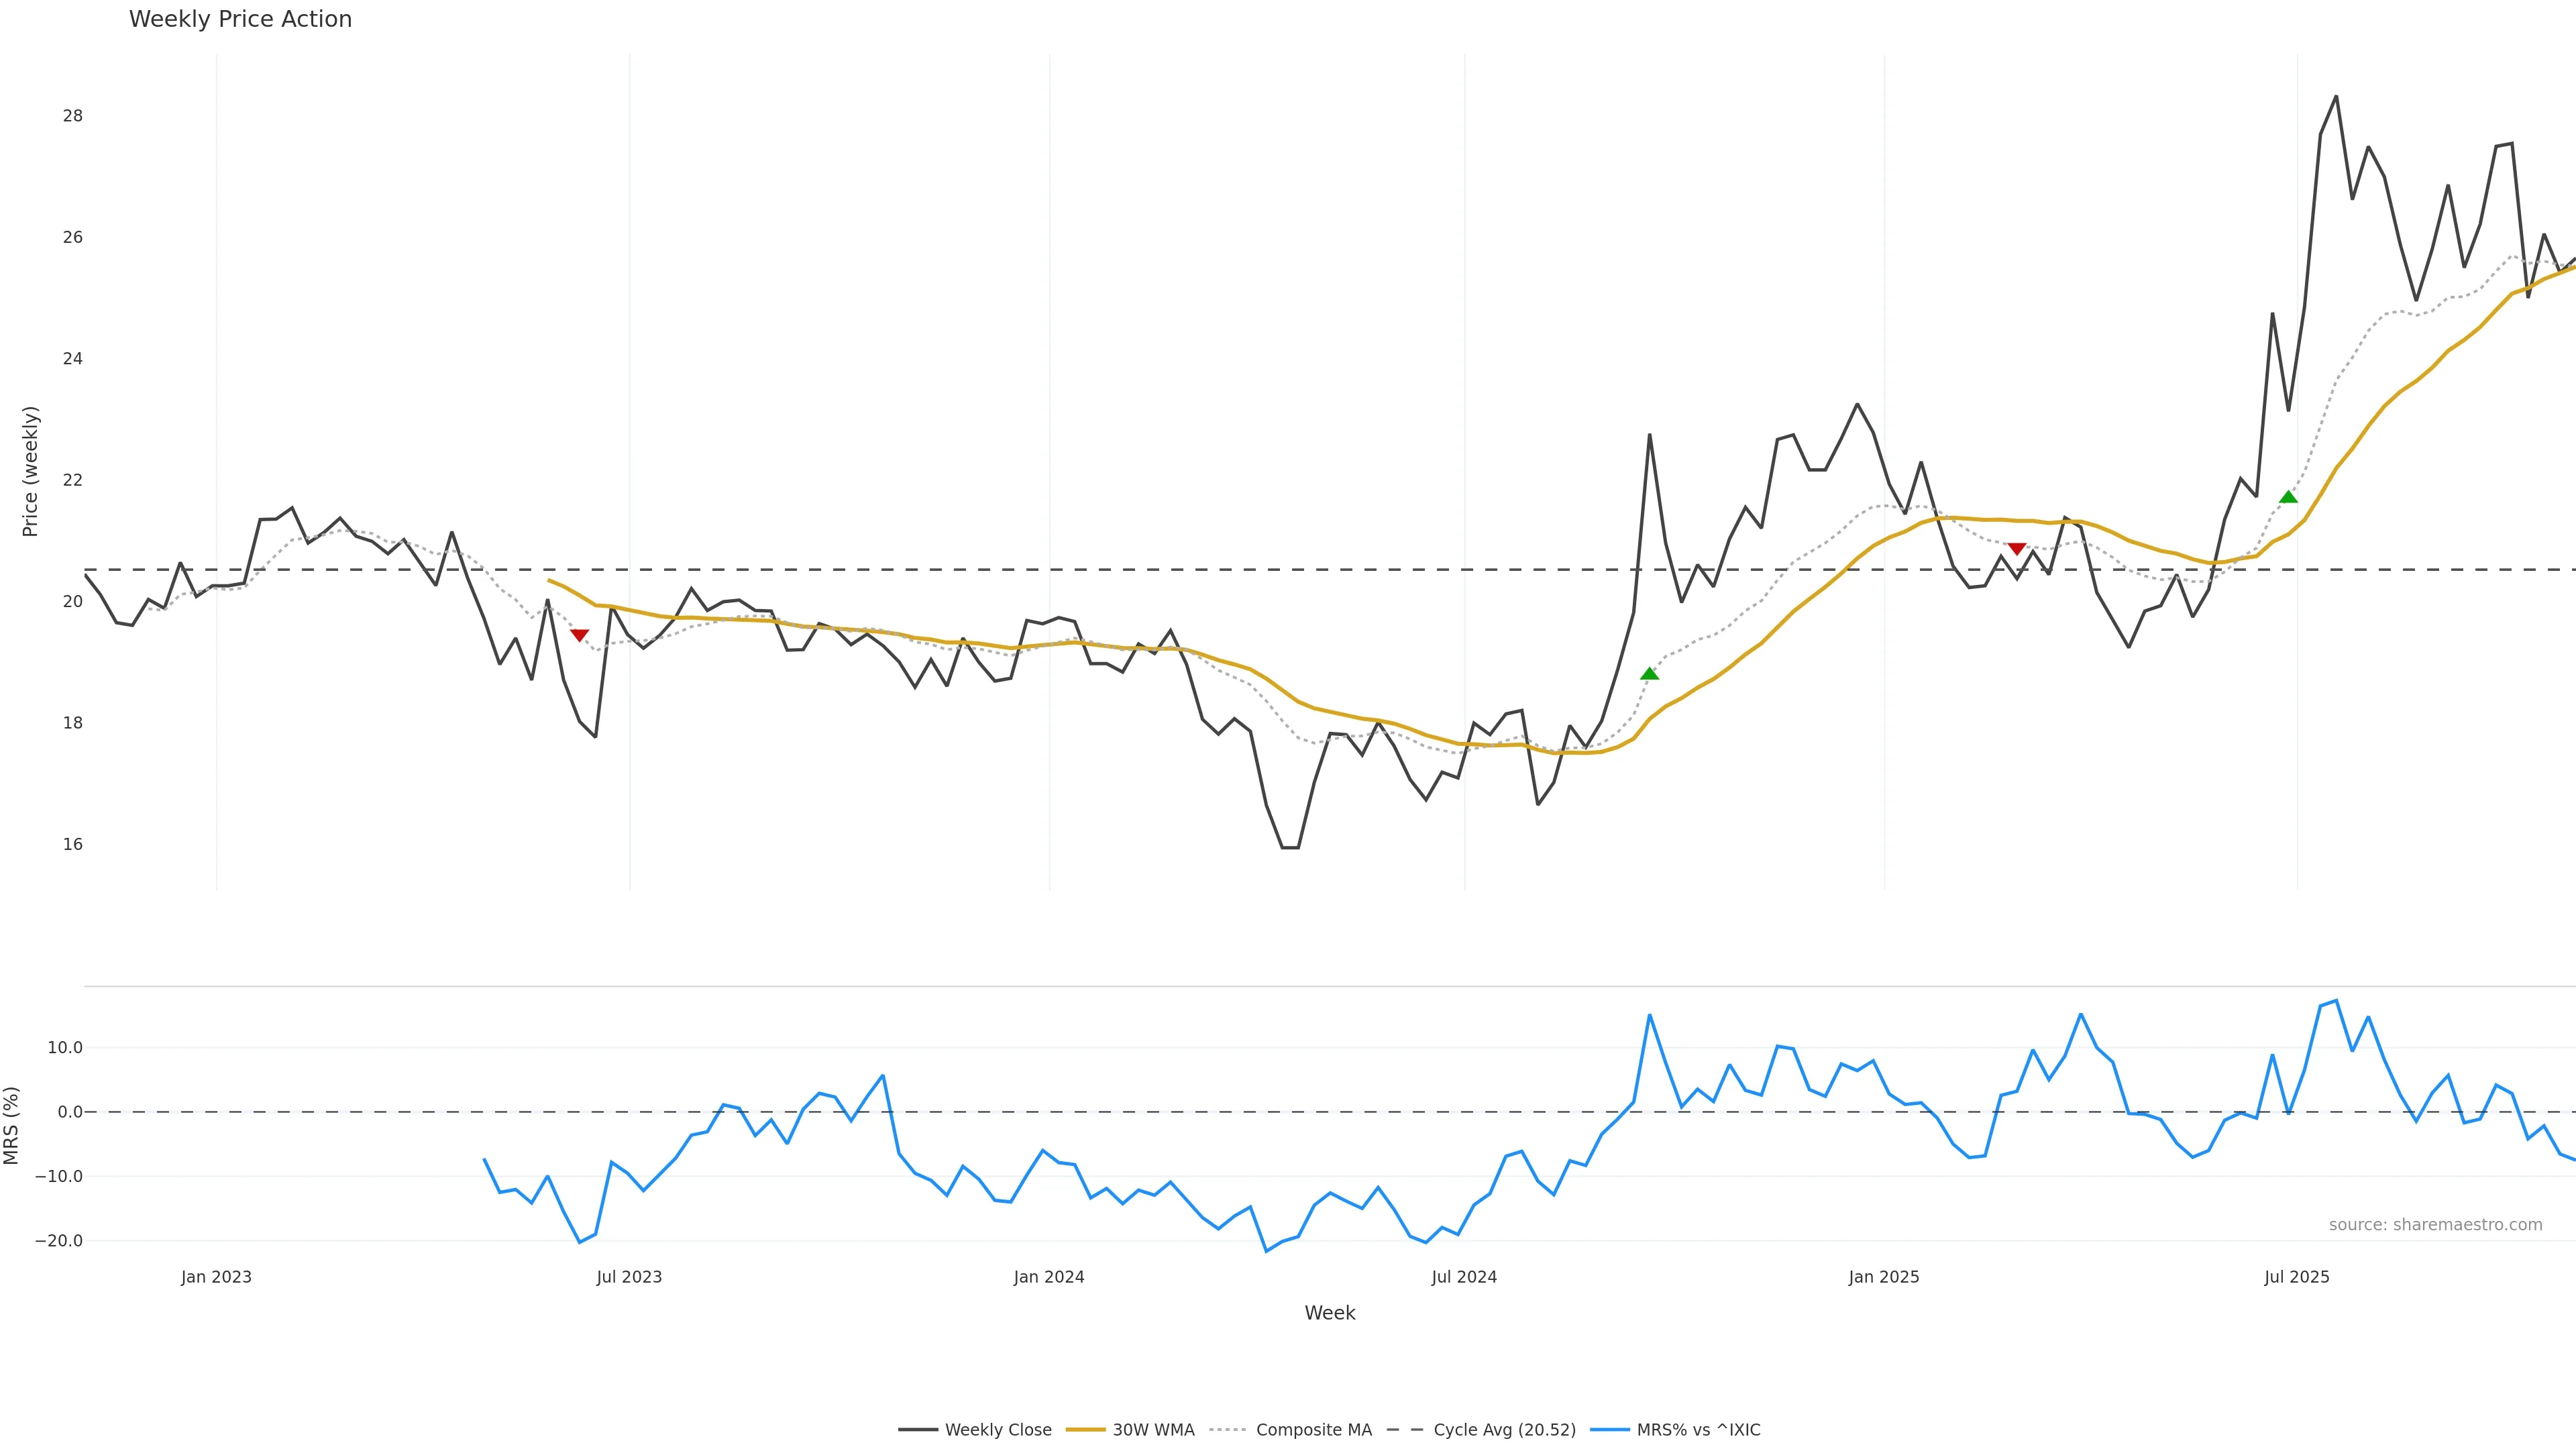The height and width of the screenshot is (1449, 2576).
Task: Click the dark Weekly Close legend line sample
Action: pos(917,1430)
